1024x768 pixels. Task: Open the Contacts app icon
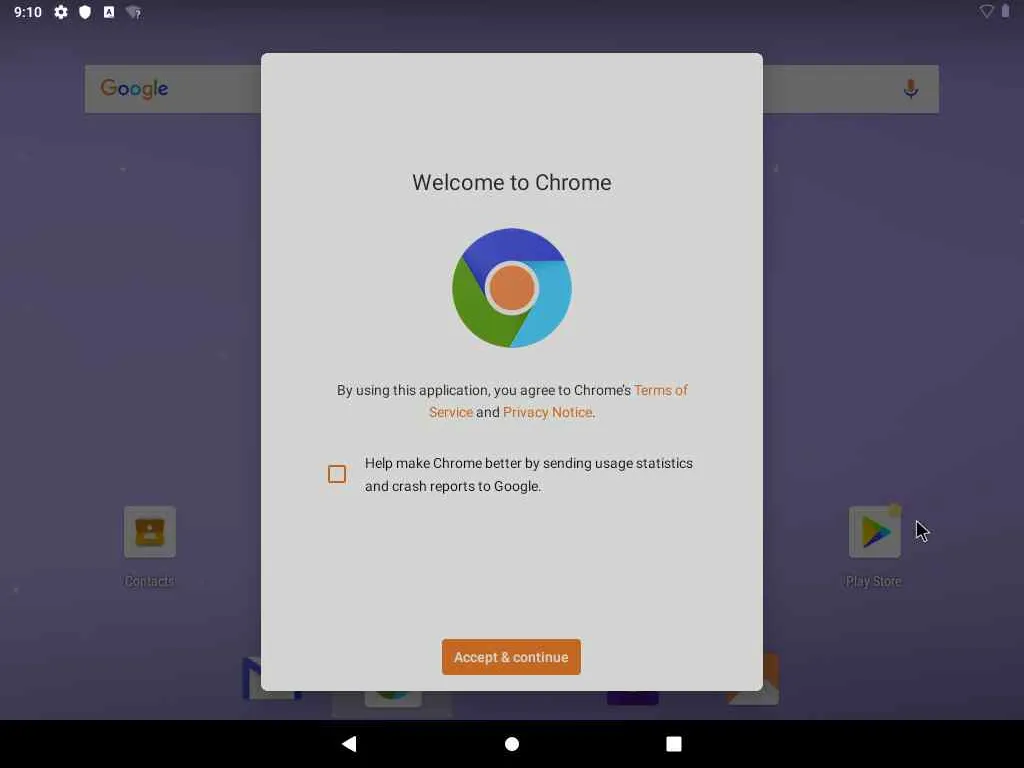click(x=150, y=532)
